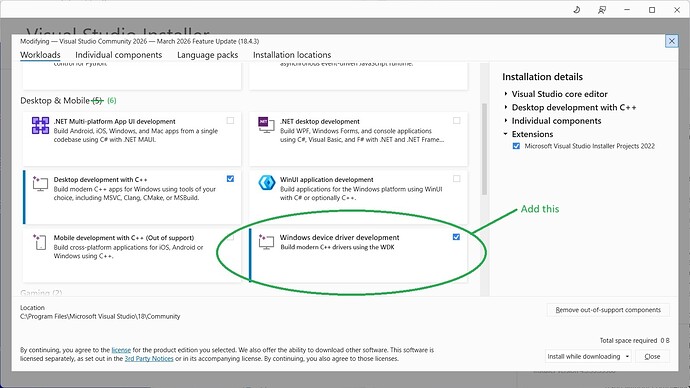The image size is (690, 388).
Task: Collapse the Extensions section
Action: (x=506, y=134)
